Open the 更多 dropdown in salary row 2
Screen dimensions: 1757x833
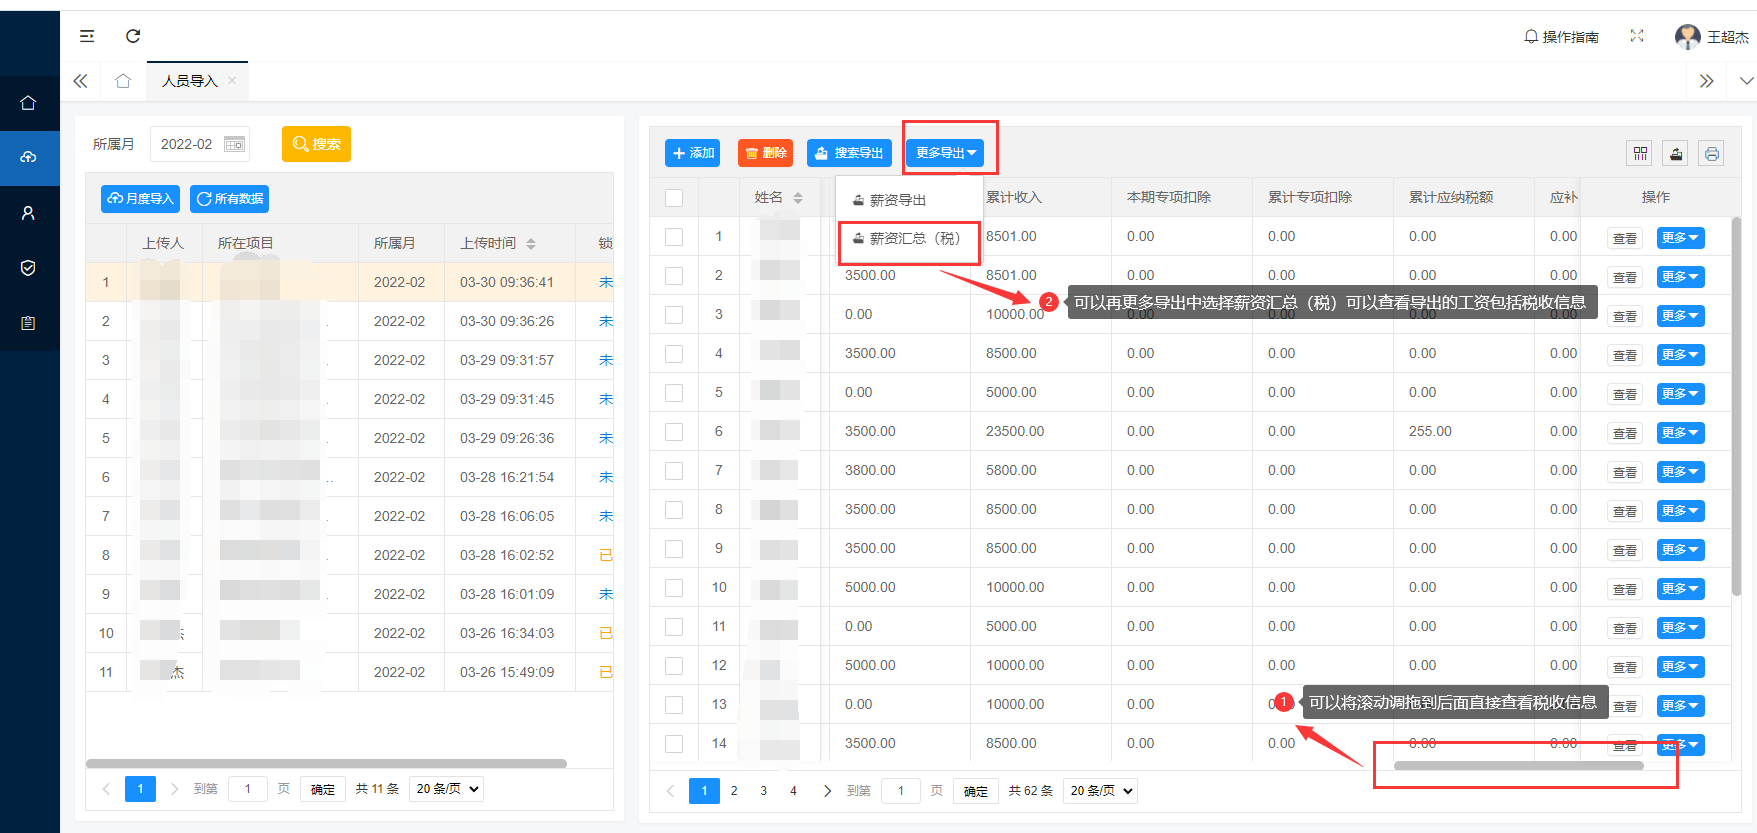(1680, 277)
